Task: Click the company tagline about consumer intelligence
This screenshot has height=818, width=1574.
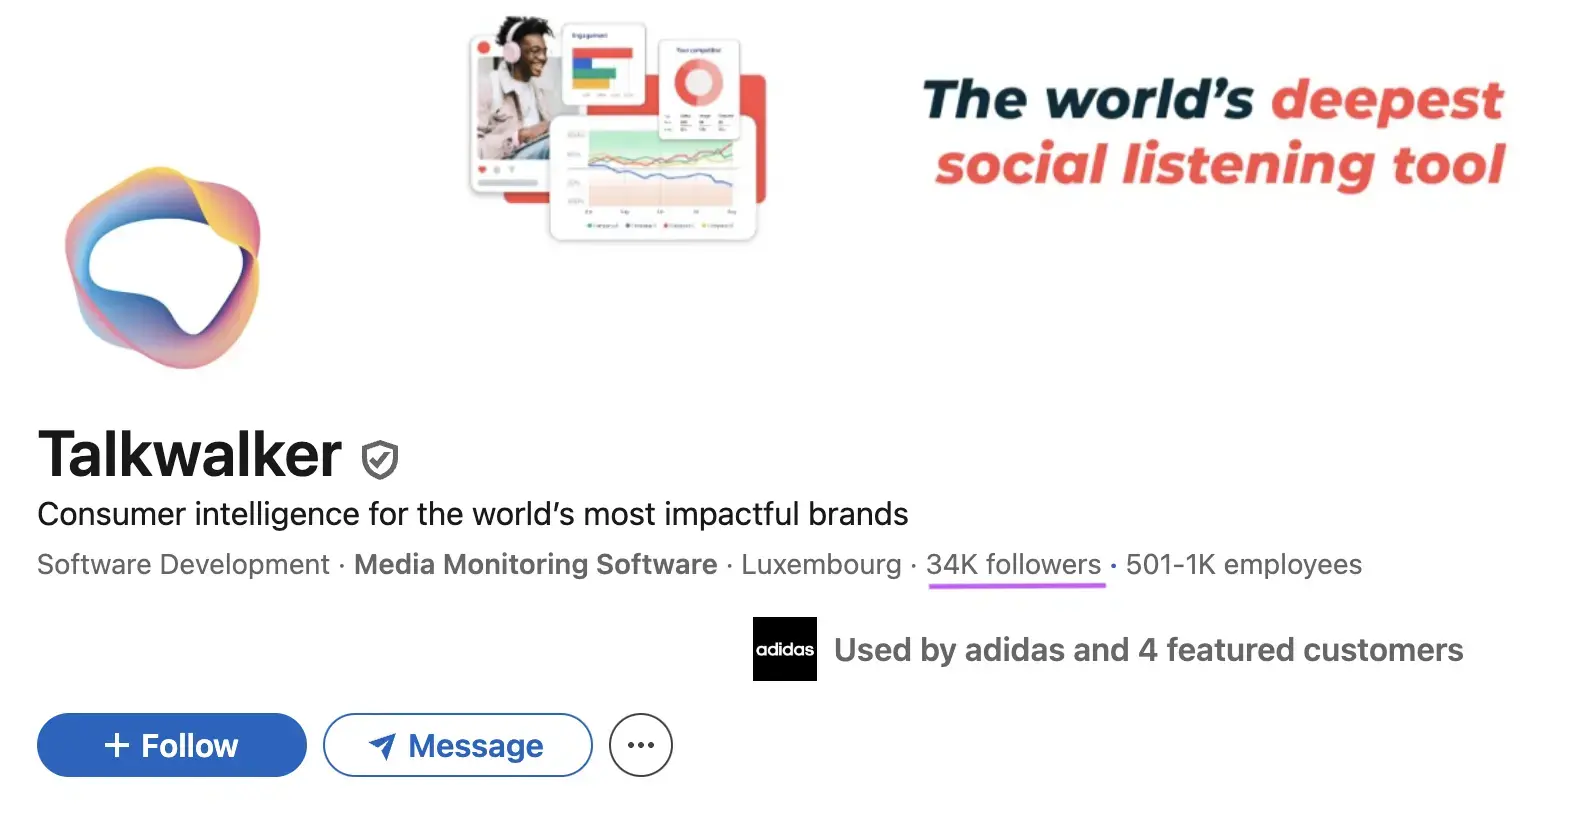Action: click(472, 514)
